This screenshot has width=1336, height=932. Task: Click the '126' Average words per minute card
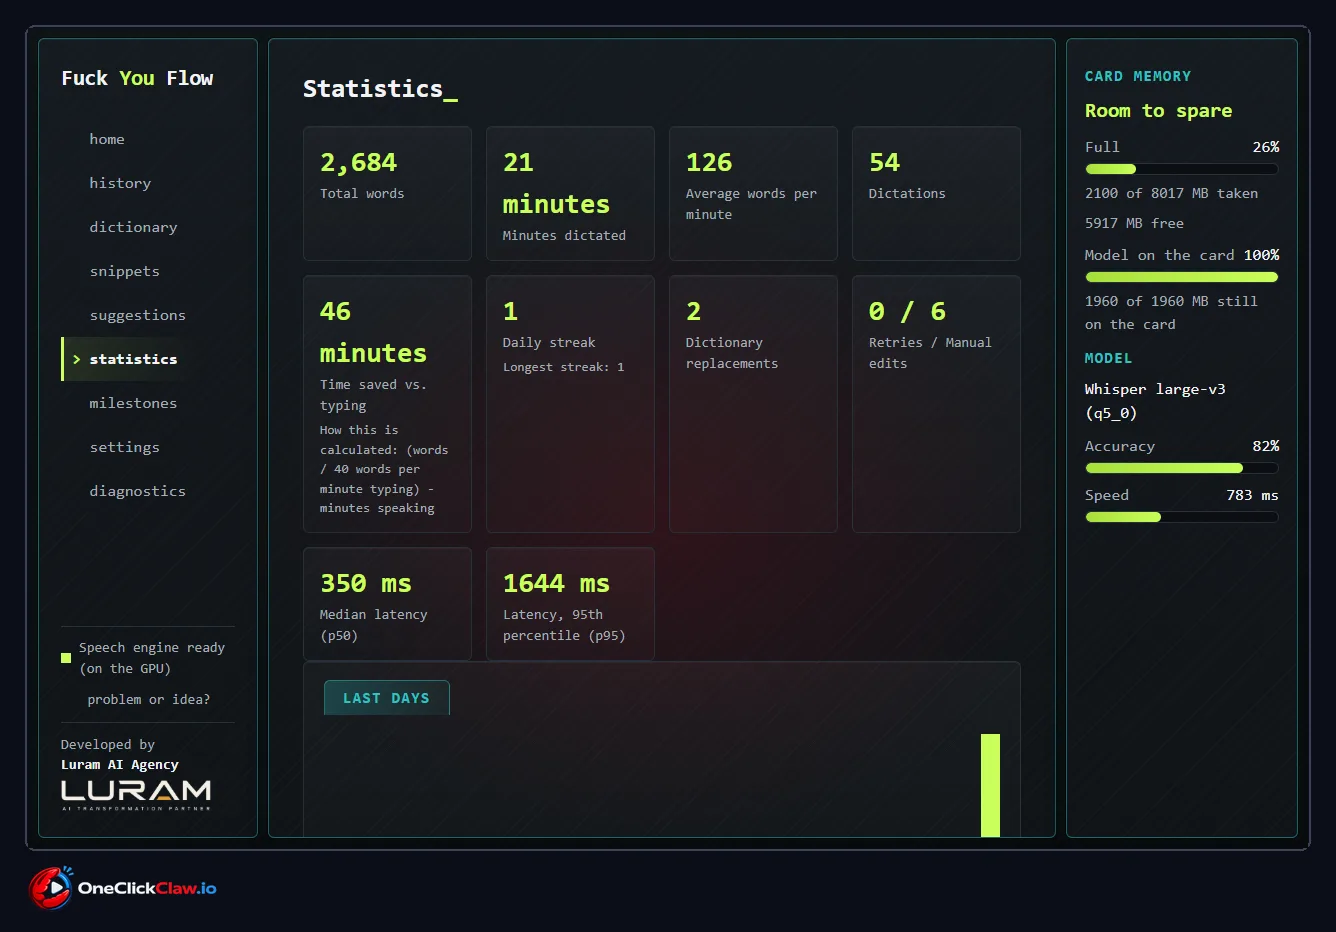tap(753, 194)
